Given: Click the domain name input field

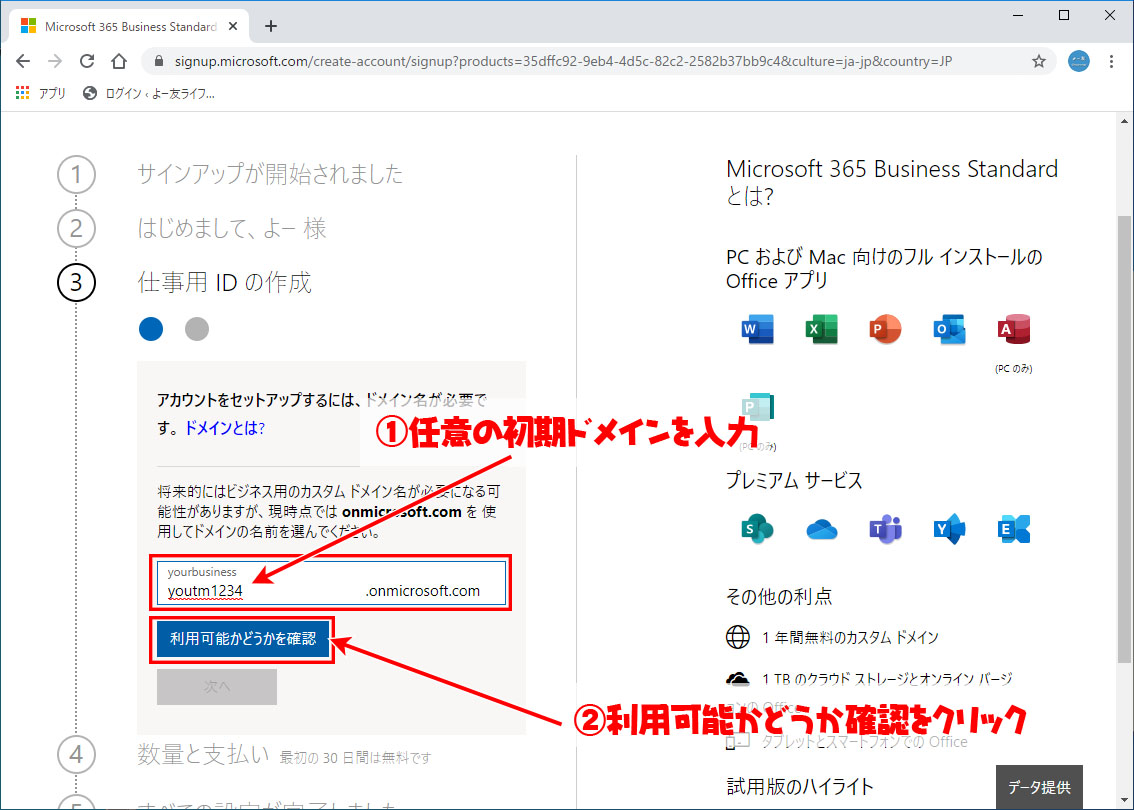Looking at the screenshot, I should point(331,583).
